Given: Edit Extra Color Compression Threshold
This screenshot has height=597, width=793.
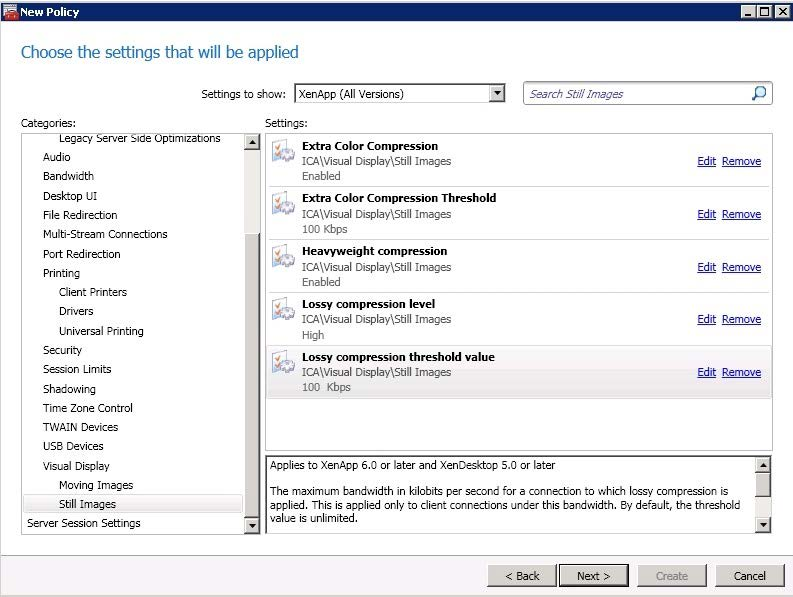Looking at the screenshot, I should [x=706, y=215].
